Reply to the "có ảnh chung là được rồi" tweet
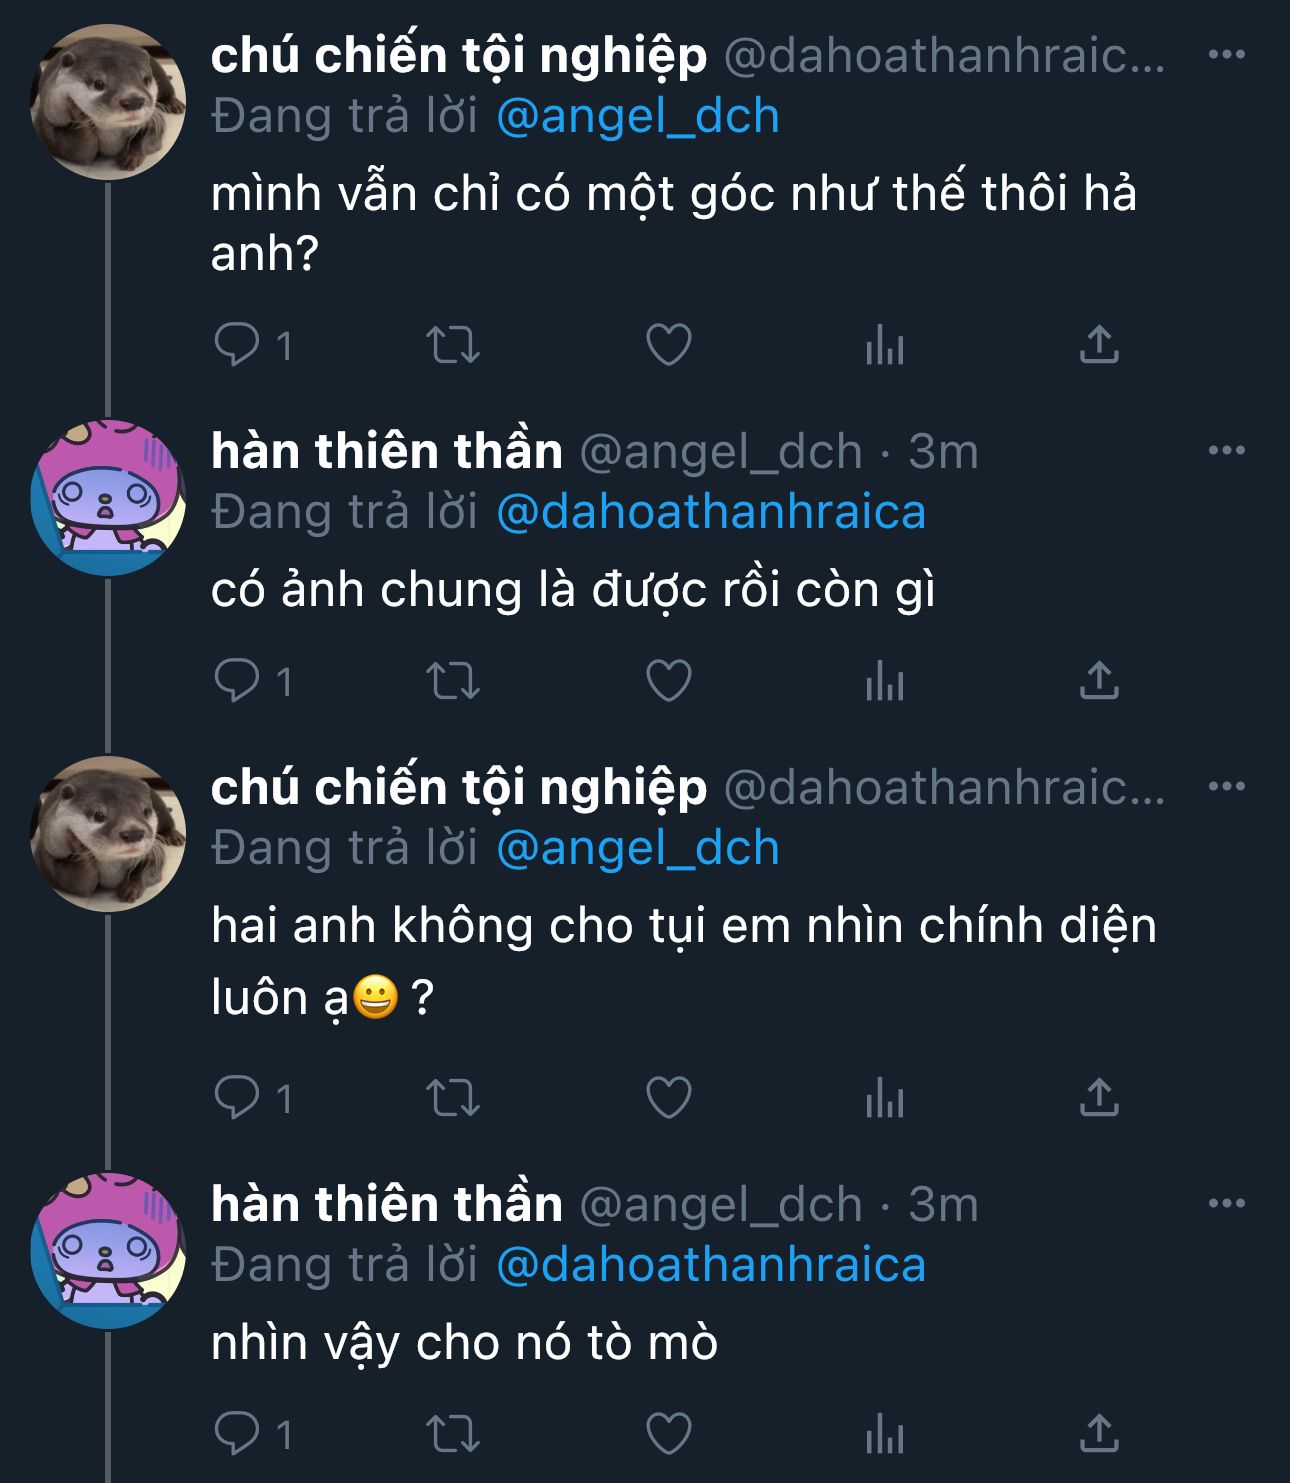The height and width of the screenshot is (1483, 1290). pos(253,681)
